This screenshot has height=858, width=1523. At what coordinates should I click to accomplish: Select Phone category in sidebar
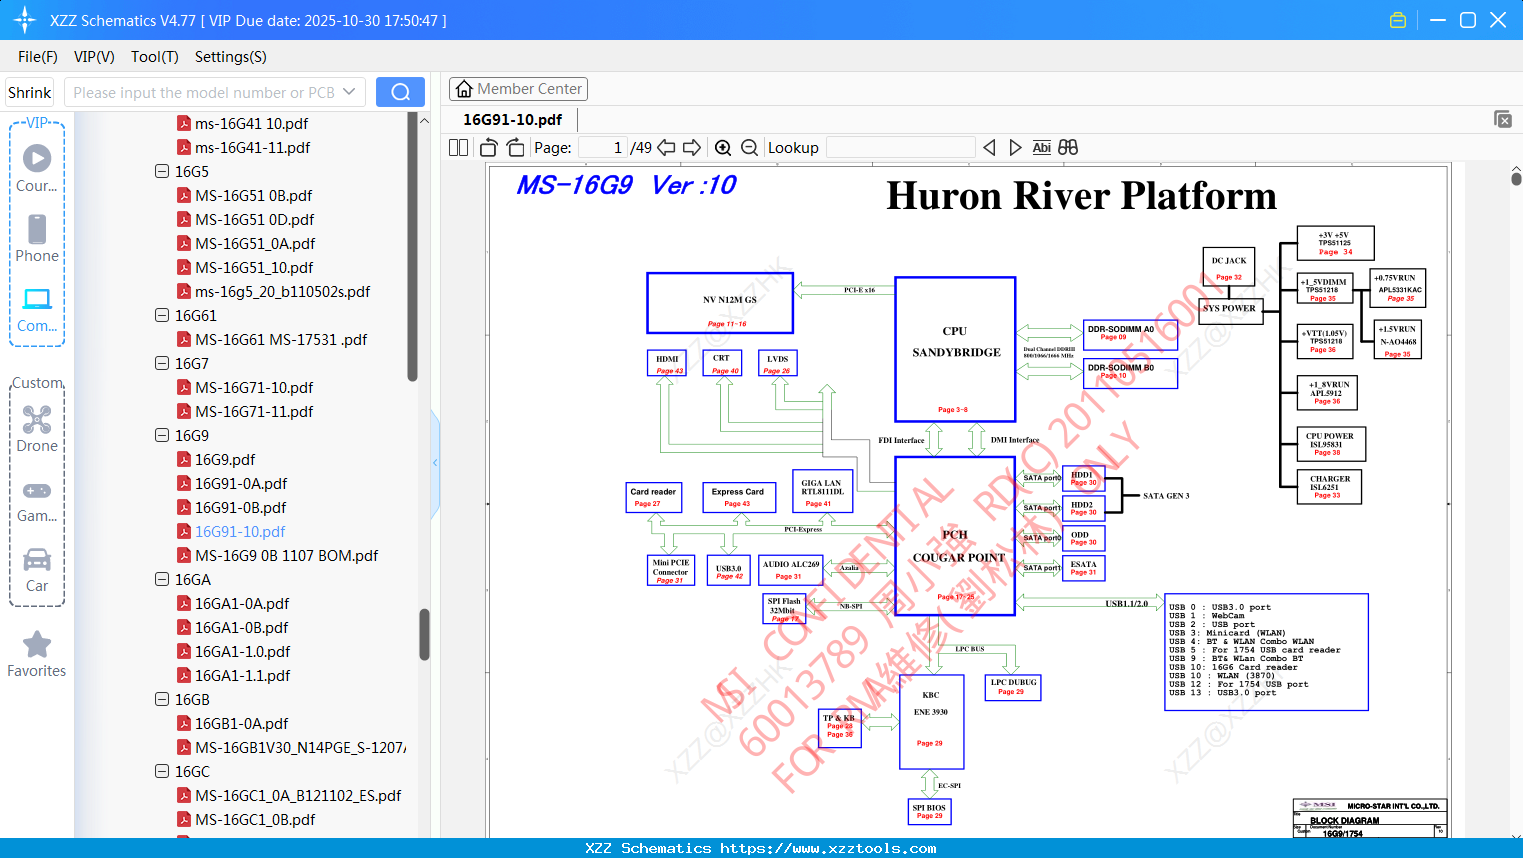37,238
